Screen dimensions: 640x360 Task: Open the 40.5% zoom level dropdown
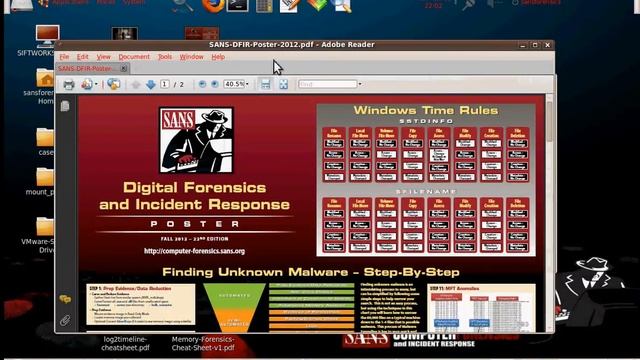(x=247, y=84)
